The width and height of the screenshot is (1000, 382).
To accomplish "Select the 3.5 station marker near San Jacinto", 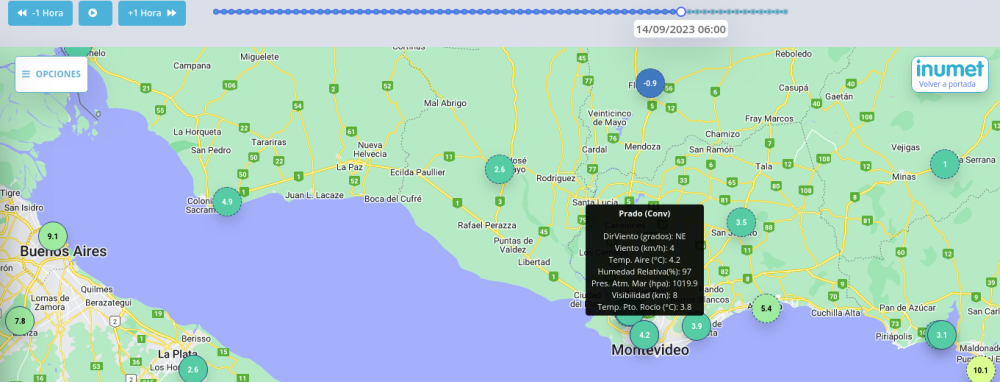I will coord(741,223).
